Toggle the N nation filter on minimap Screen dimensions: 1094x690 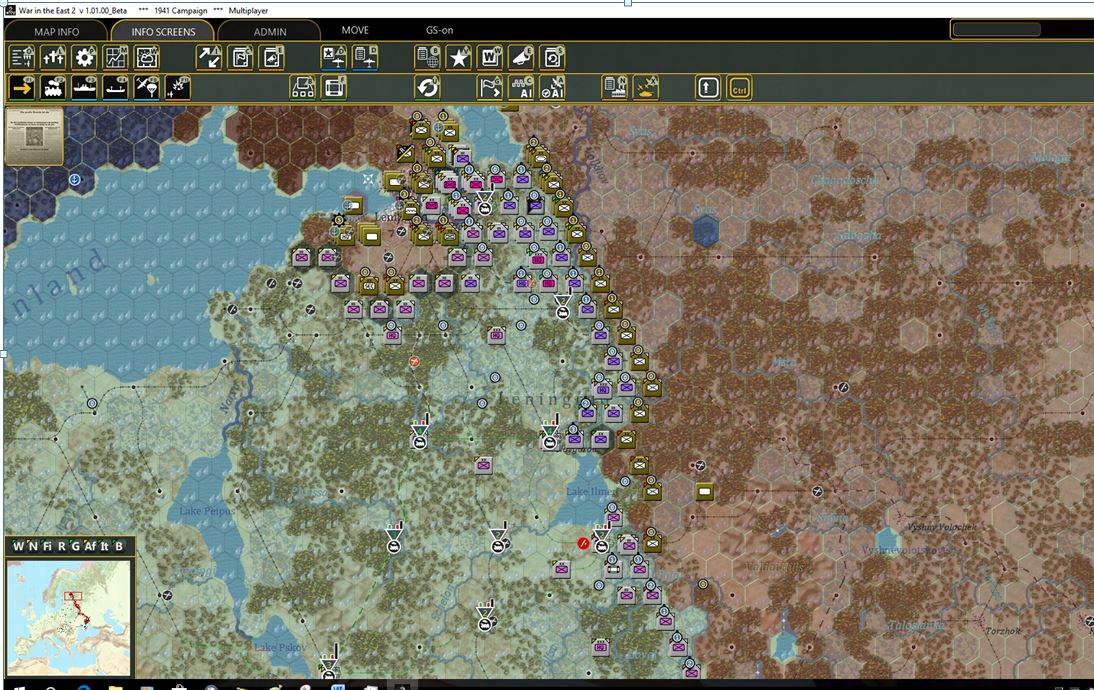pyautogui.click(x=33, y=546)
